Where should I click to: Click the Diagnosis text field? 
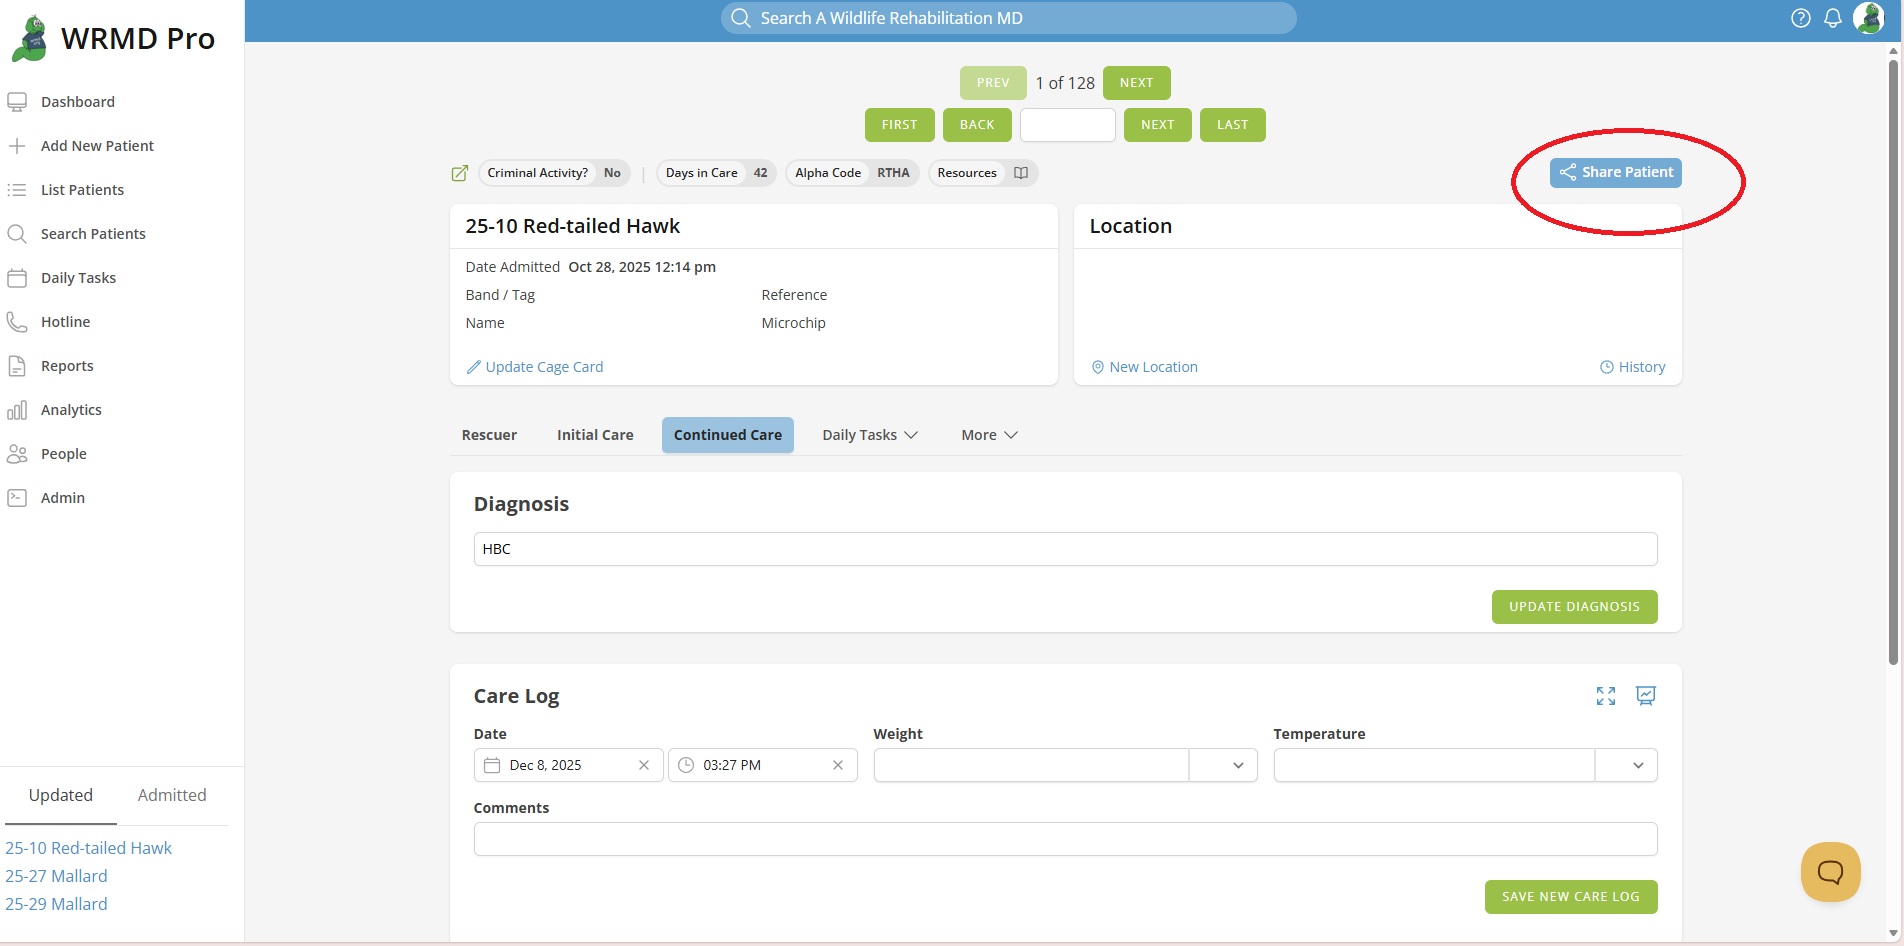[x=1066, y=549]
